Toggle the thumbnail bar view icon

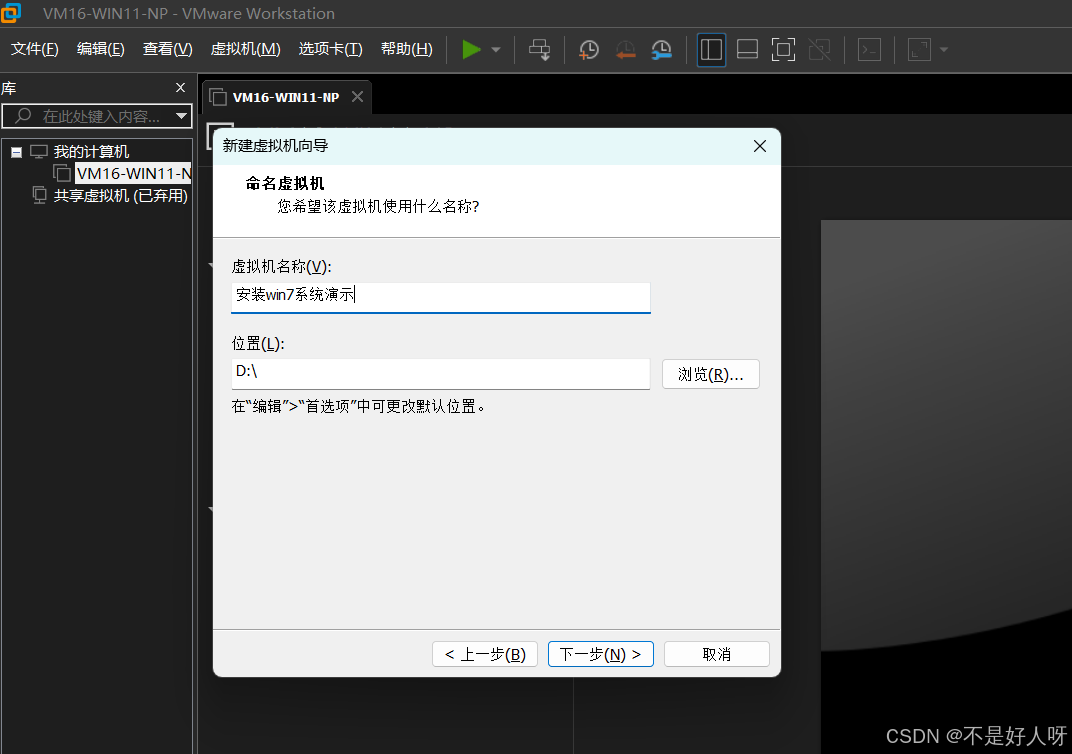click(747, 49)
